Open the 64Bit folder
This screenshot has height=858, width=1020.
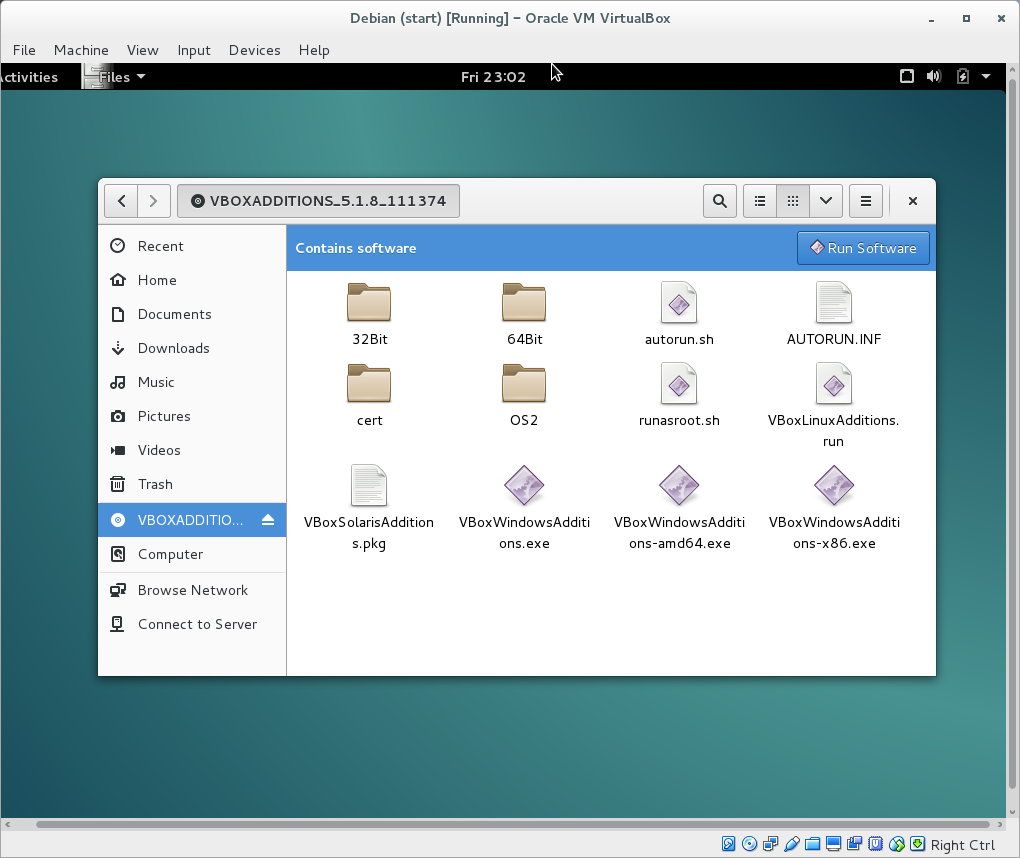pyautogui.click(x=524, y=314)
